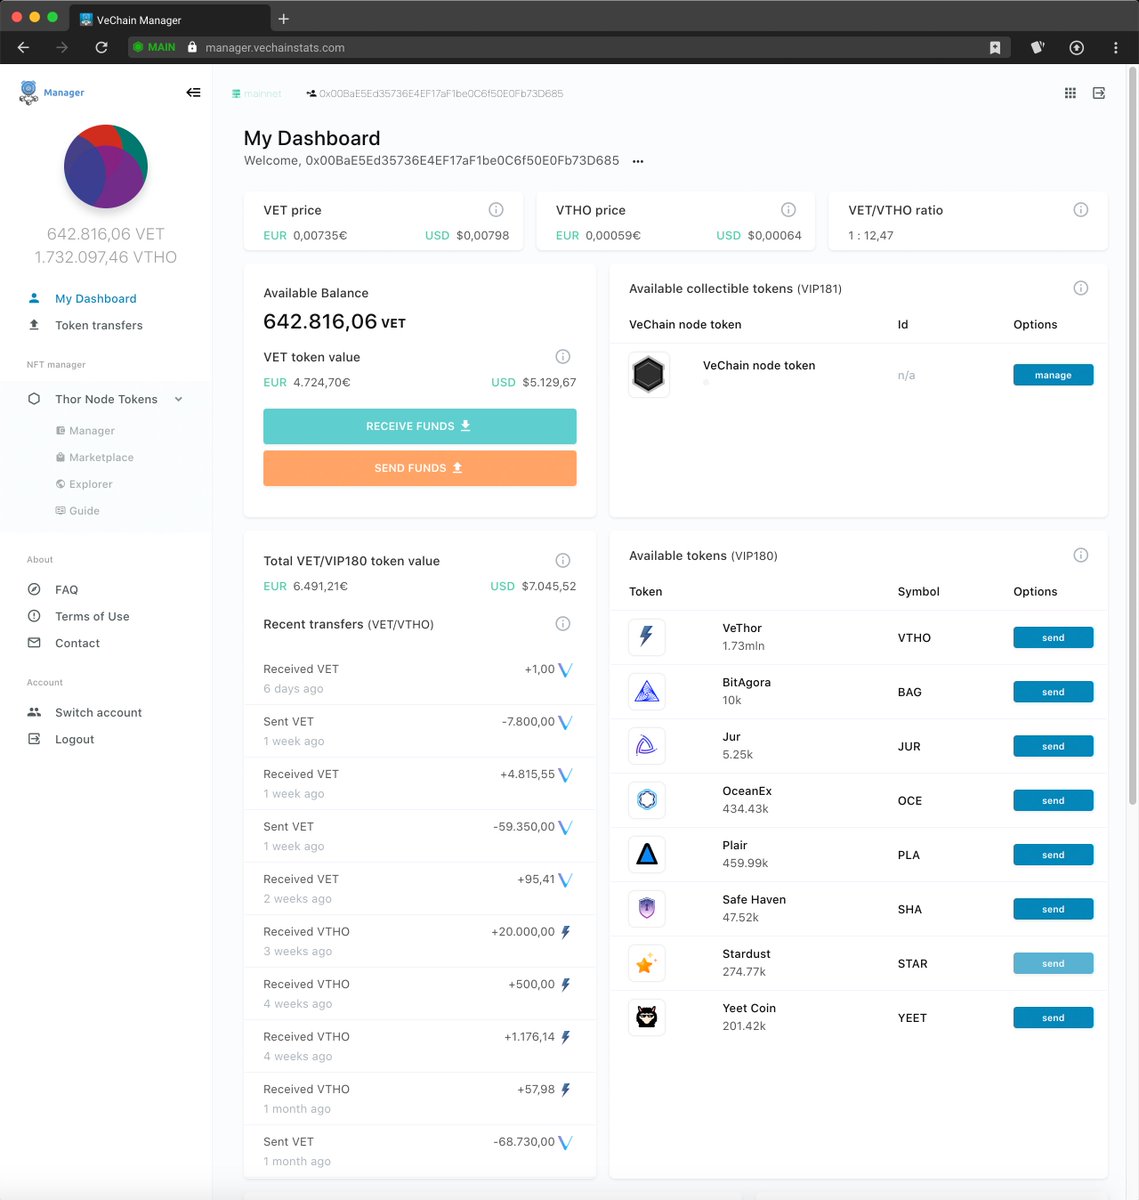
Task: Show info for Total VET/VIP180 token value
Action: point(563,561)
